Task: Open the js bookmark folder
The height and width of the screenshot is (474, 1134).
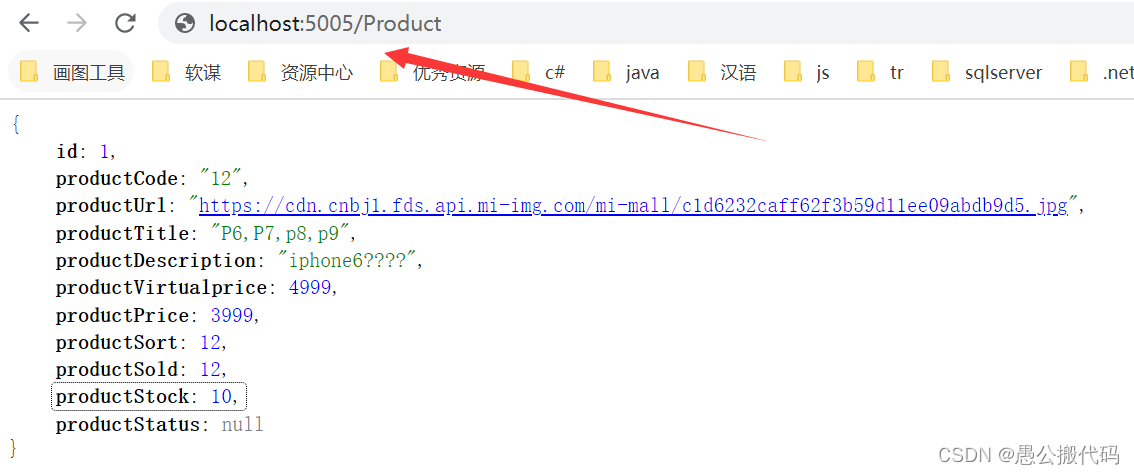Action: (807, 72)
